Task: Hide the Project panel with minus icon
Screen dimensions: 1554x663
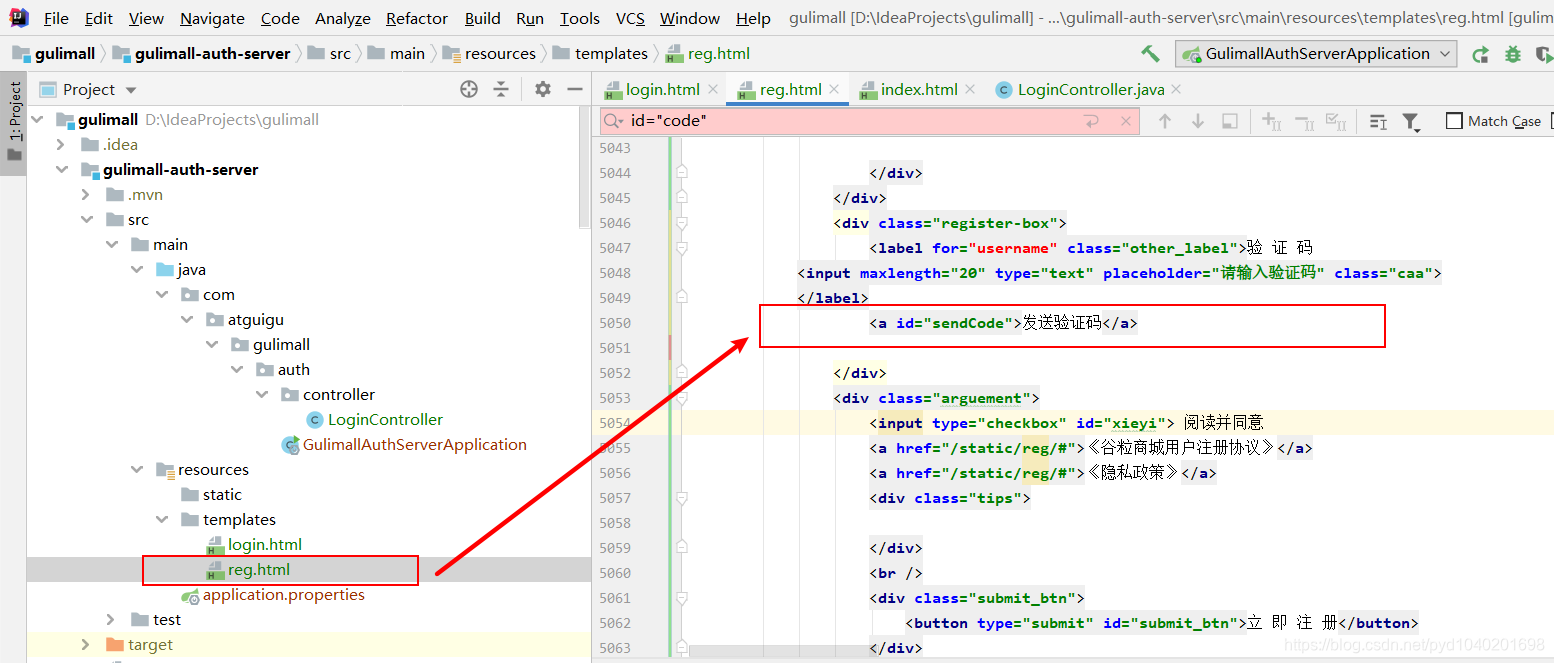Action: [x=575, y=89]
